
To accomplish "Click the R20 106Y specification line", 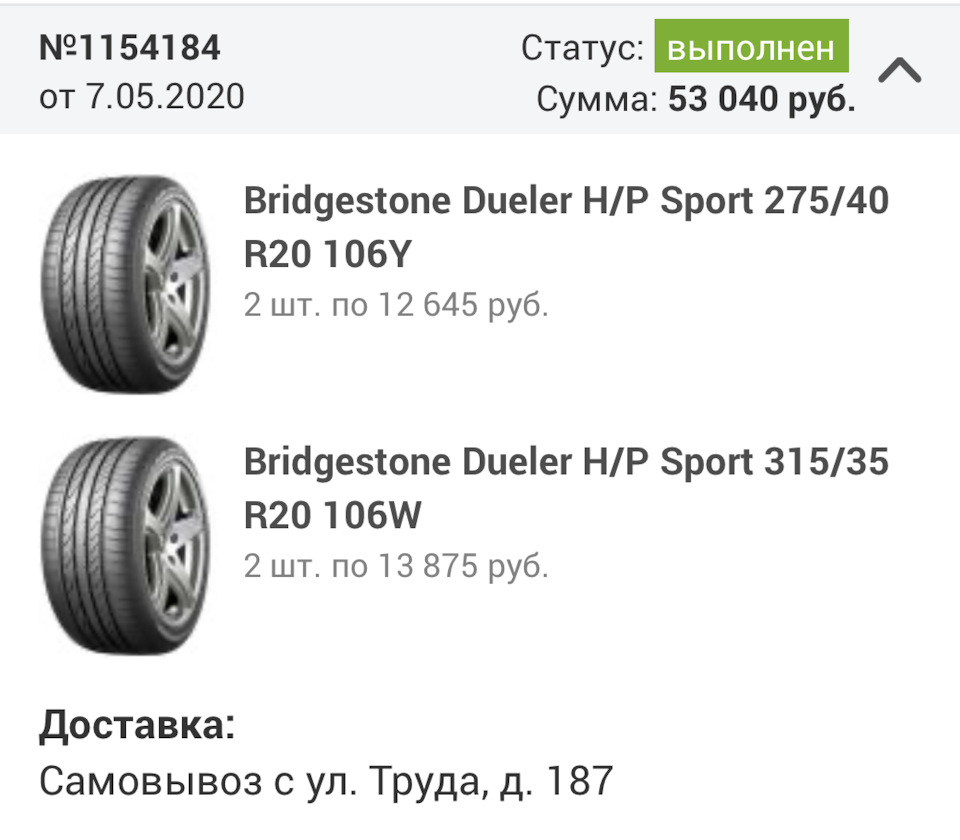I will [x=328, y=256].
